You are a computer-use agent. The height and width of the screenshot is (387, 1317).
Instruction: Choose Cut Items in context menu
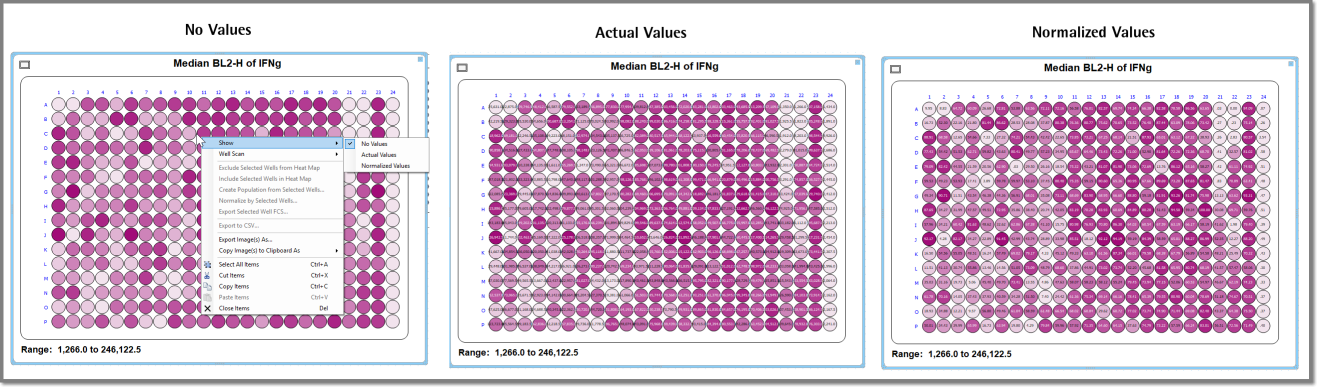point(272,275)
